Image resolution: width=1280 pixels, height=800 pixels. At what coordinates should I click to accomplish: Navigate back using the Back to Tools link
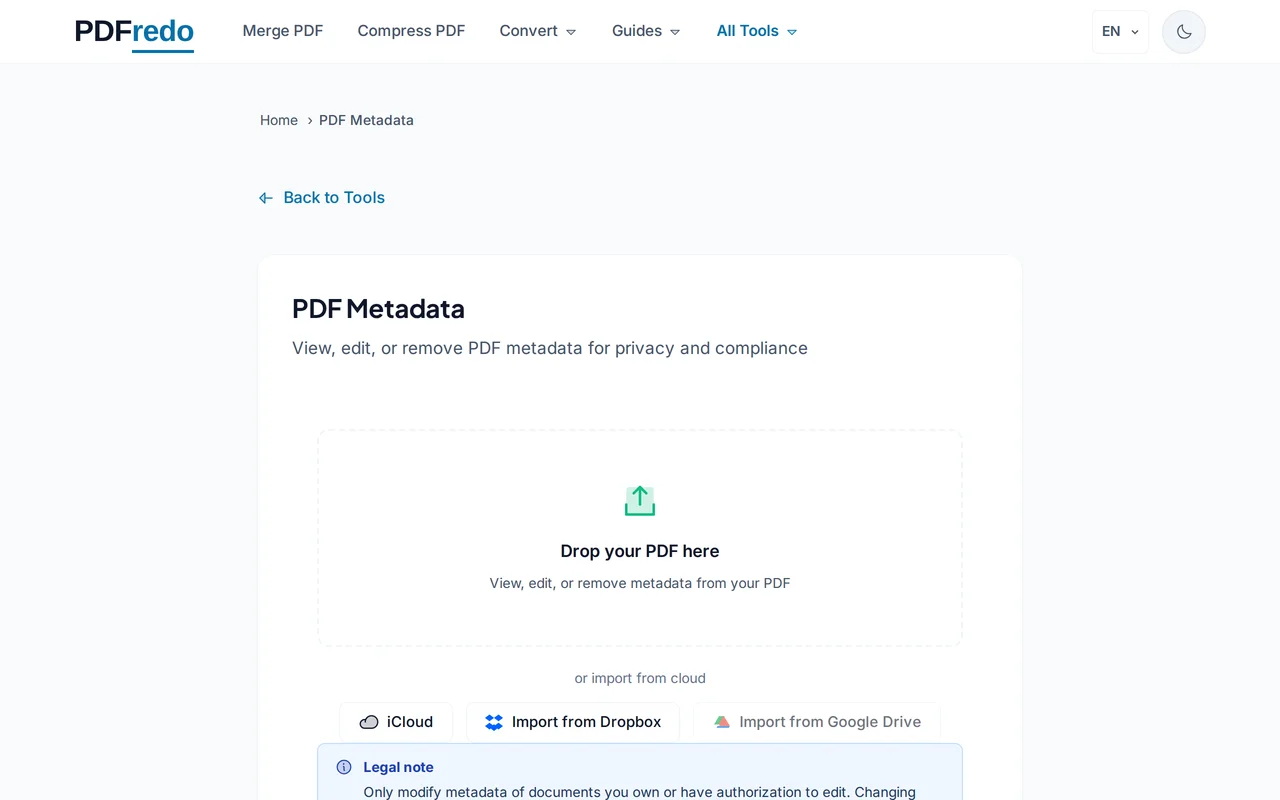tap(333, 197)
